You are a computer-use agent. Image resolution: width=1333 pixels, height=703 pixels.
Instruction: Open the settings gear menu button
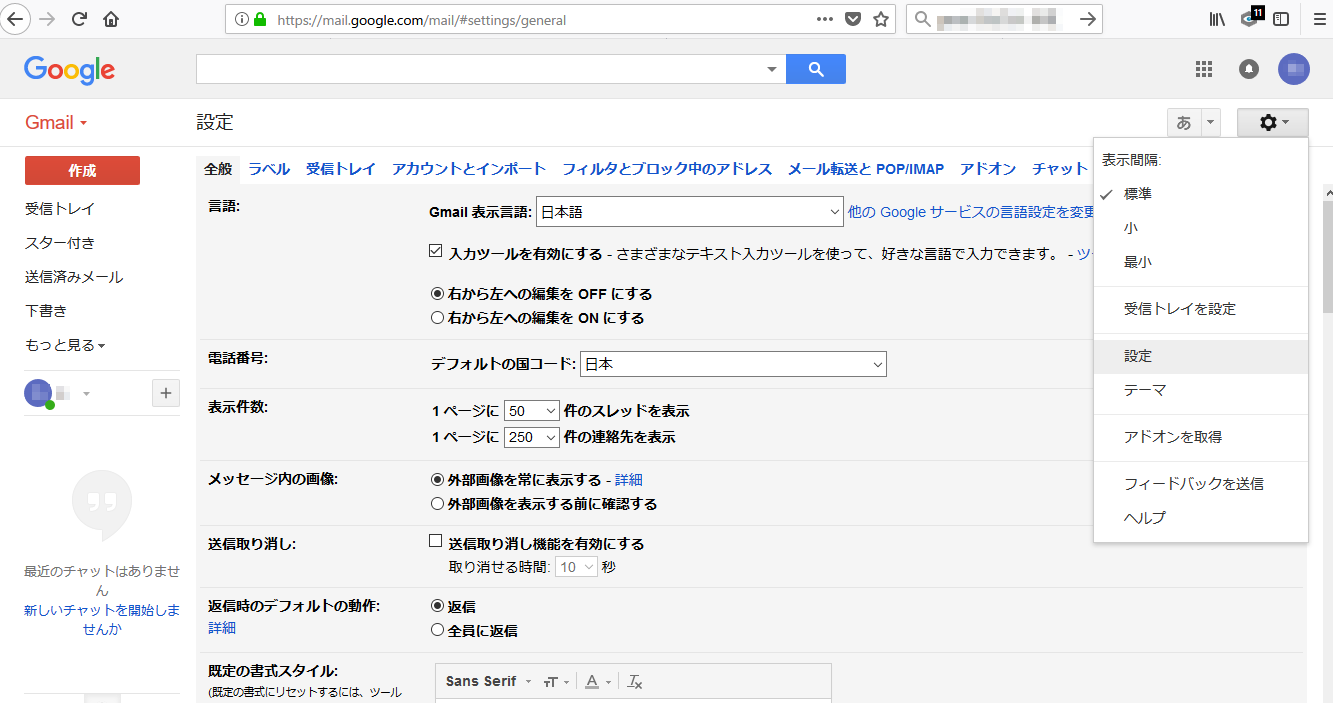[x=1272, y=123]
